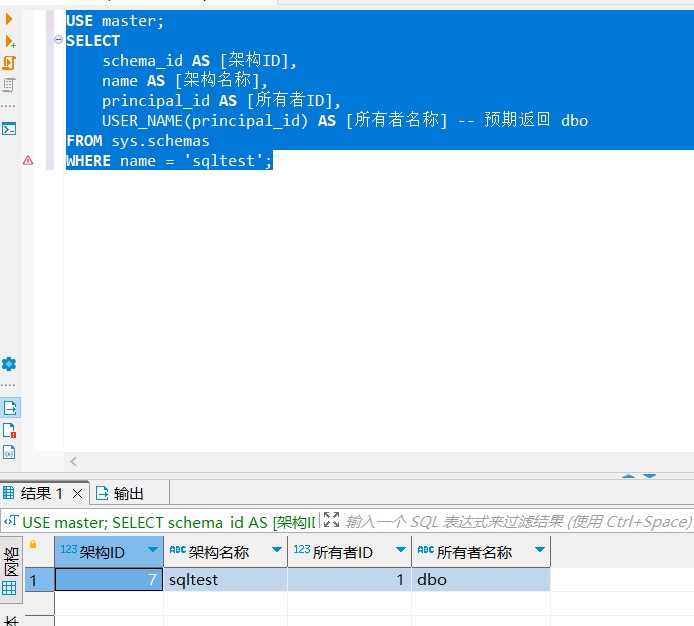This screenshot has height=626, width=694.
Task: Open the explain execution plan icon
Action: [9, 85]
